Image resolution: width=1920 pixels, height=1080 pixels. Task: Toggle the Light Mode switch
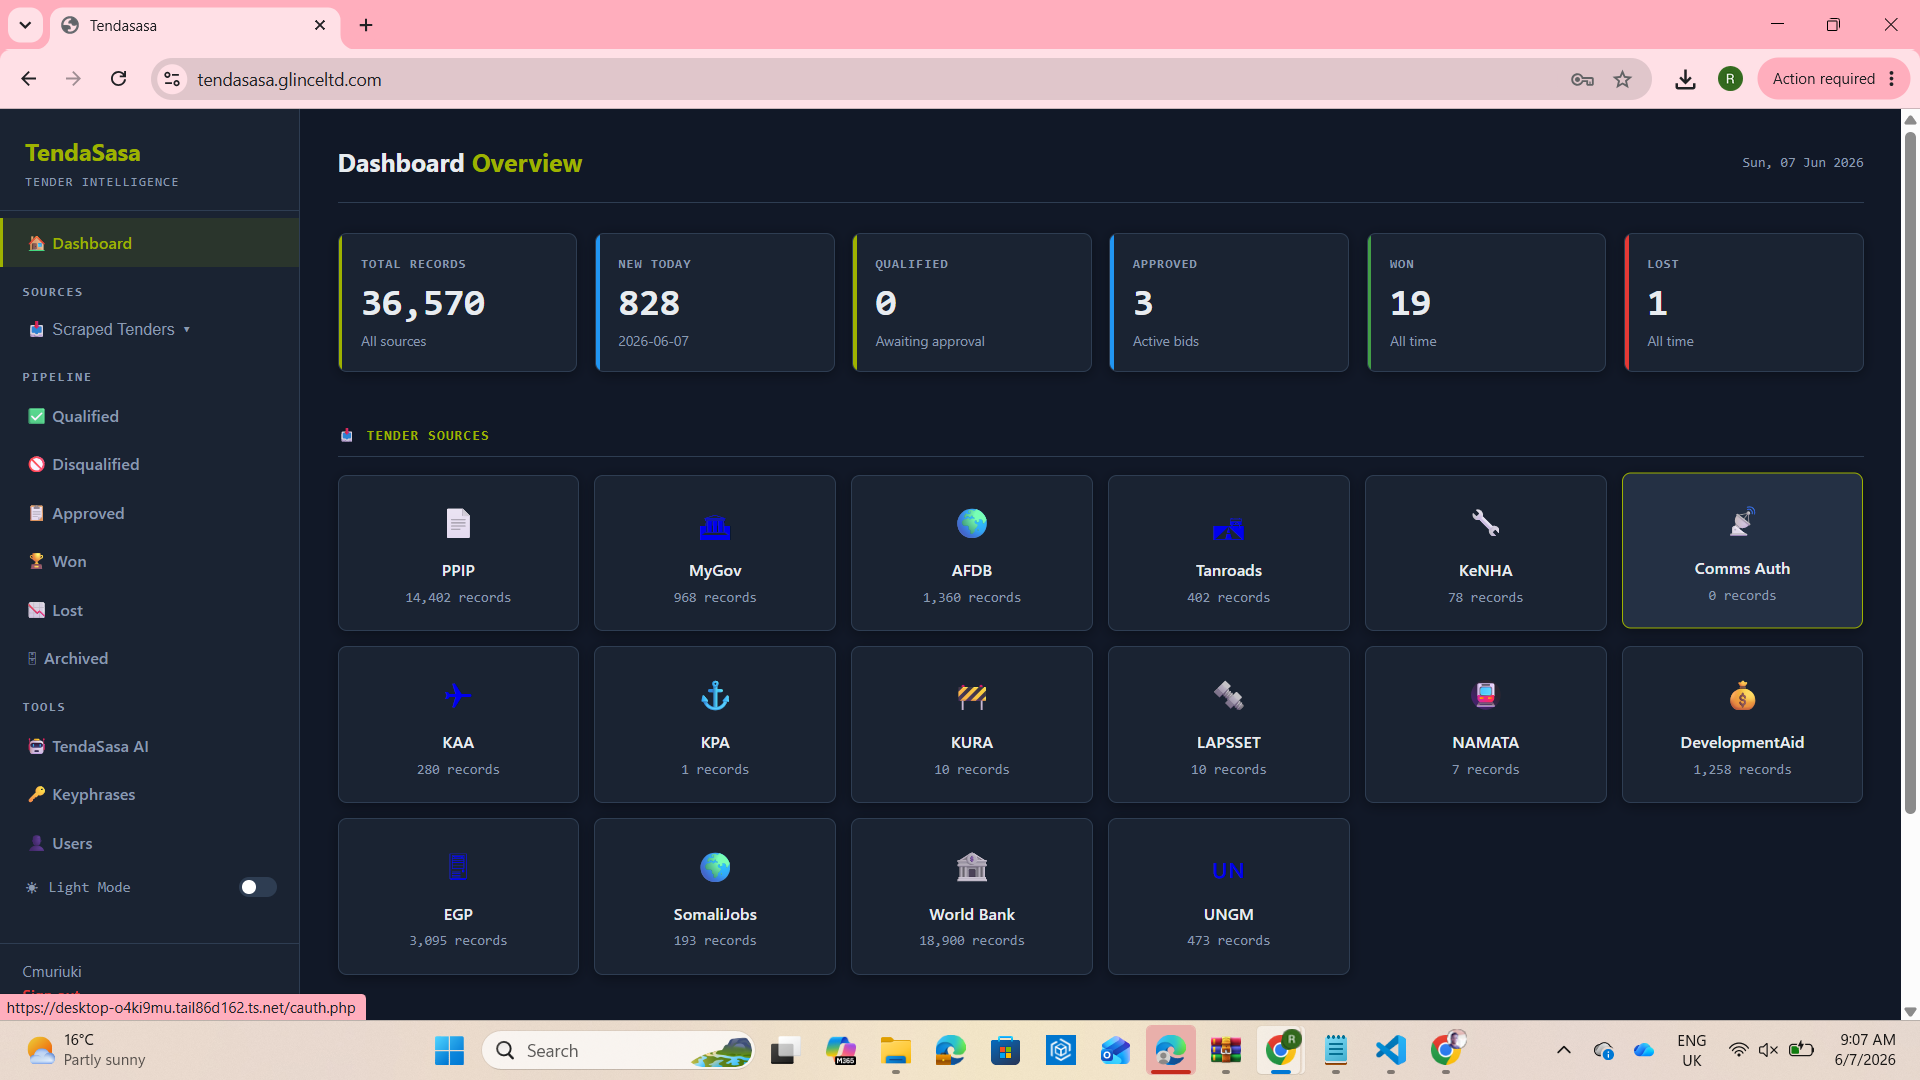tap(257, 887)
